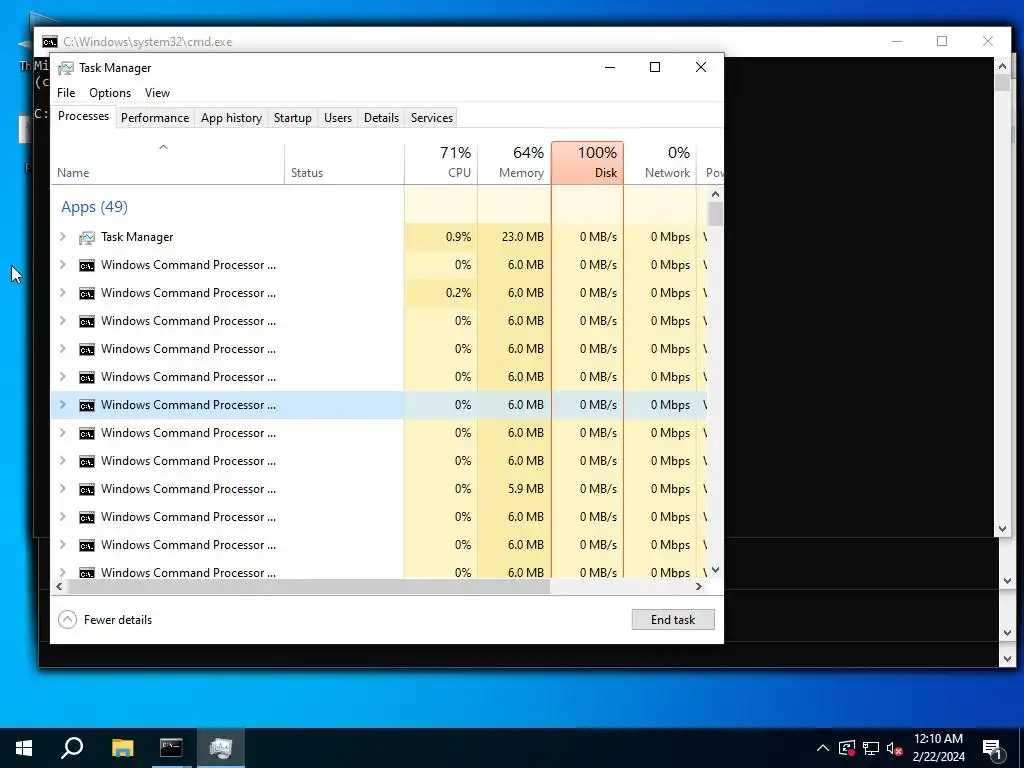Viewport: 1024px width, 768px height.
Task: Open the notification center icon
Action: point(992,749)
